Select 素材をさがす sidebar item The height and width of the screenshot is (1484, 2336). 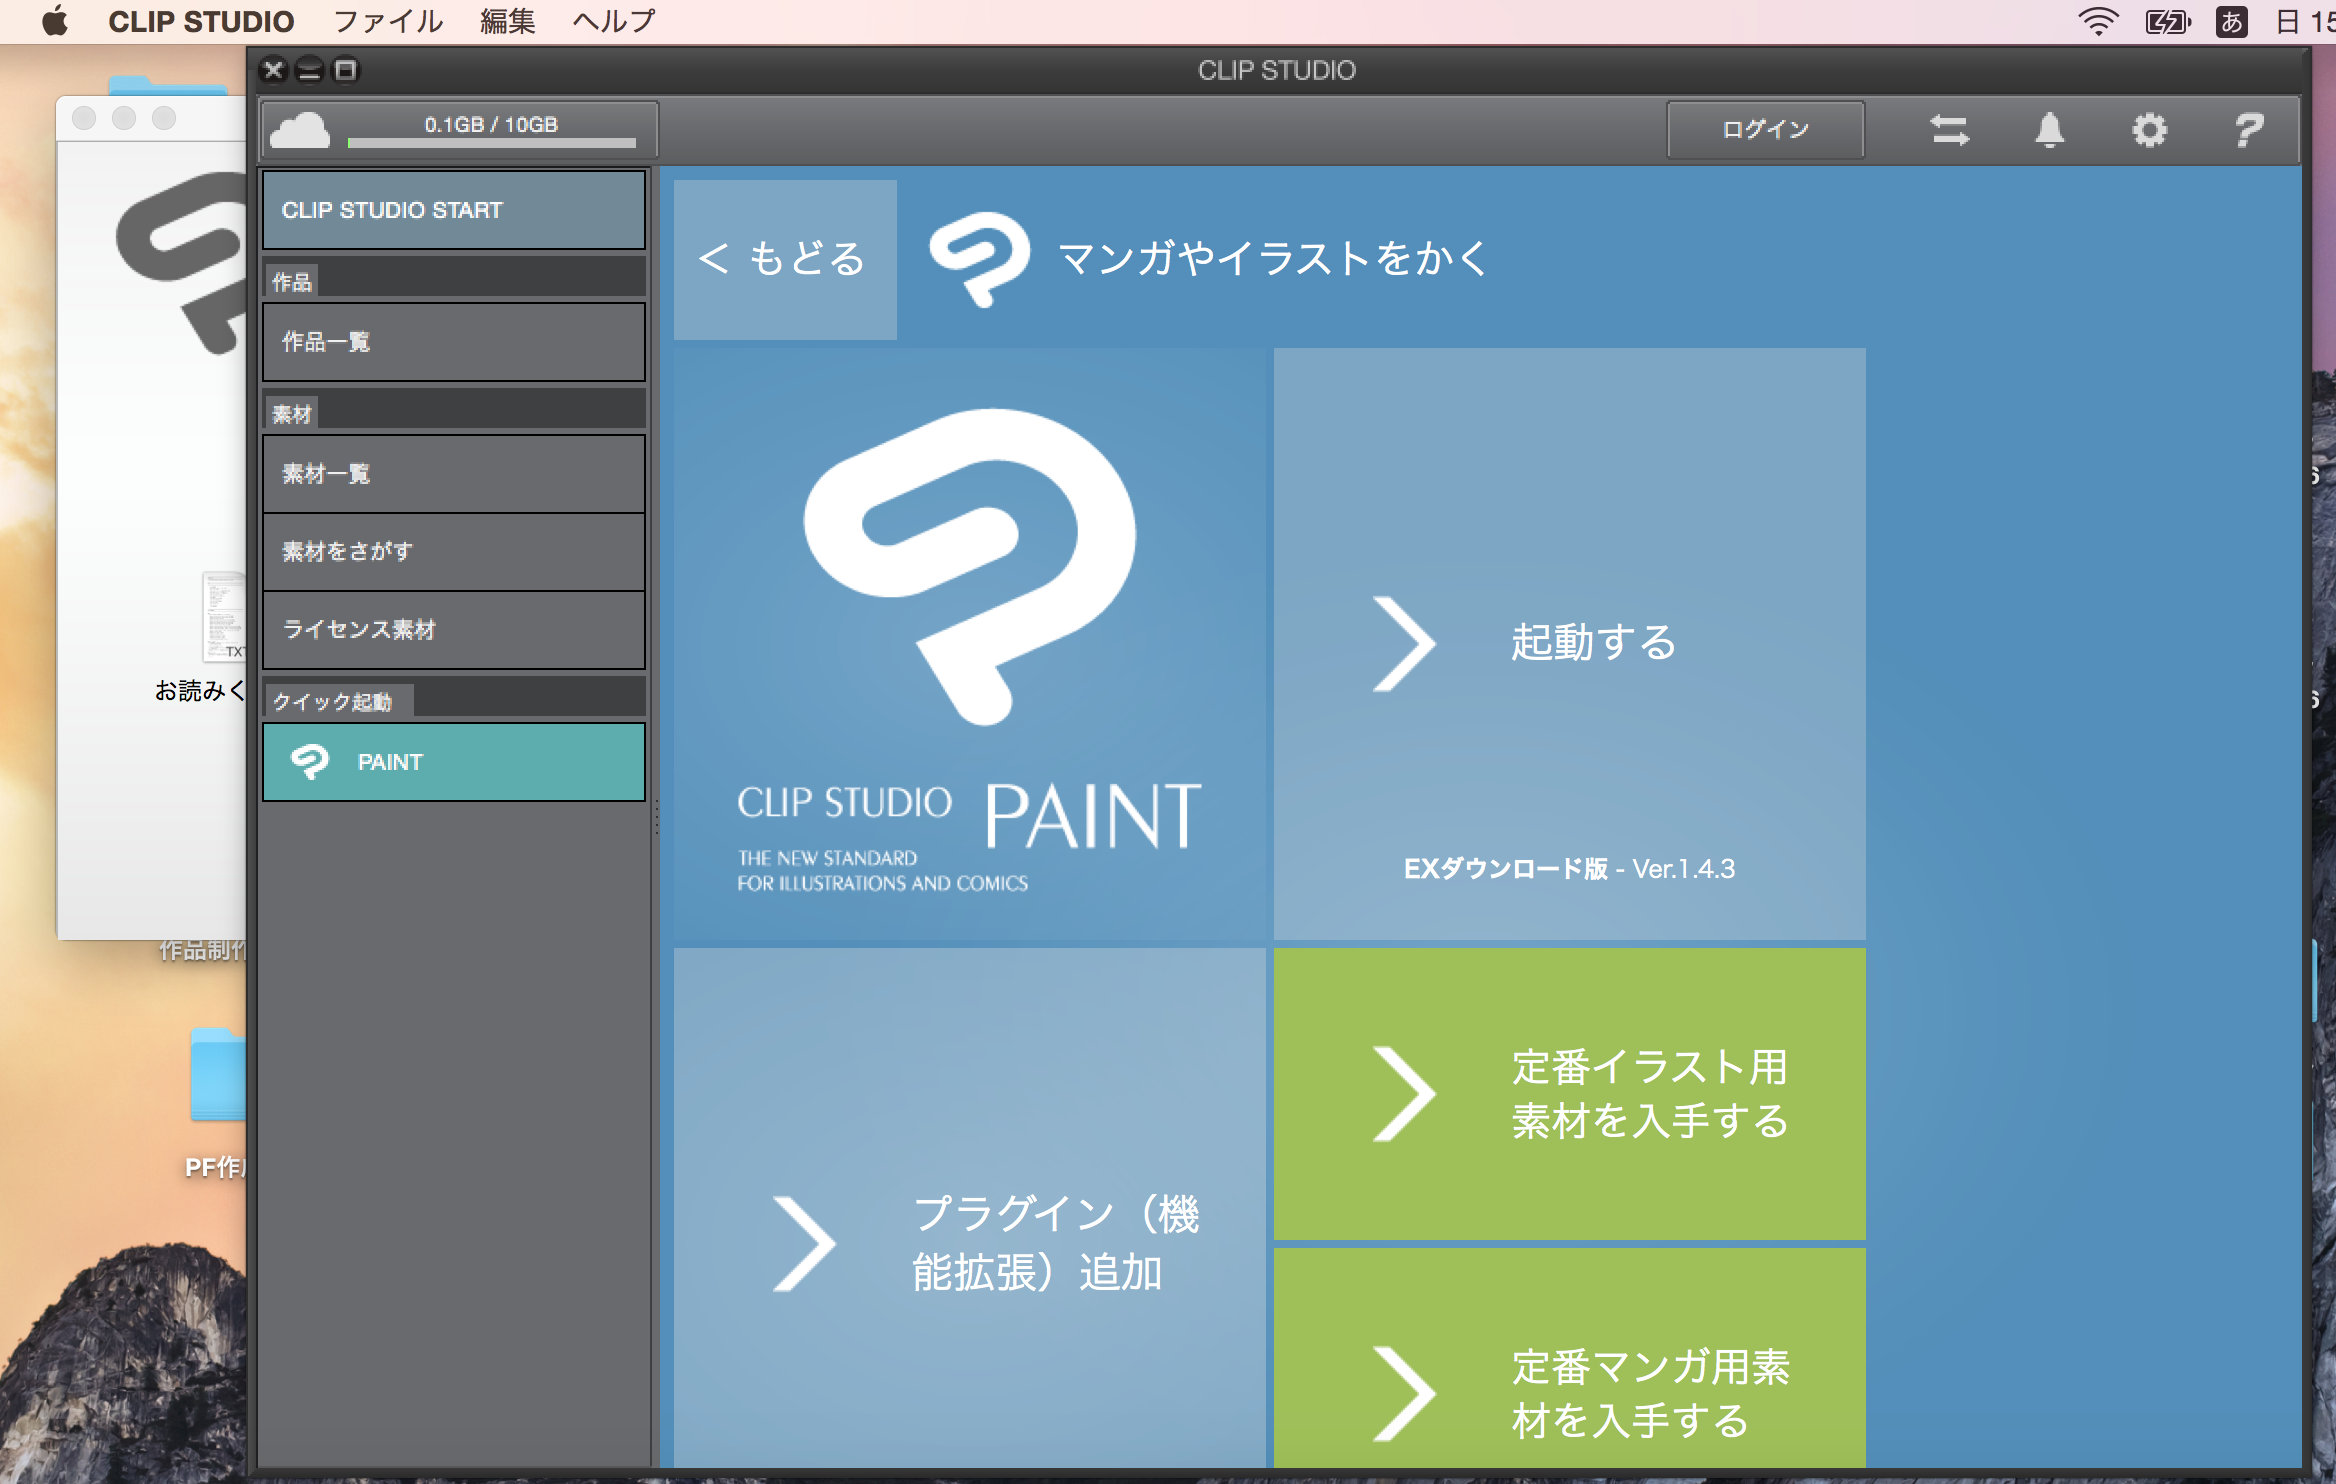(x=453, y=552)
